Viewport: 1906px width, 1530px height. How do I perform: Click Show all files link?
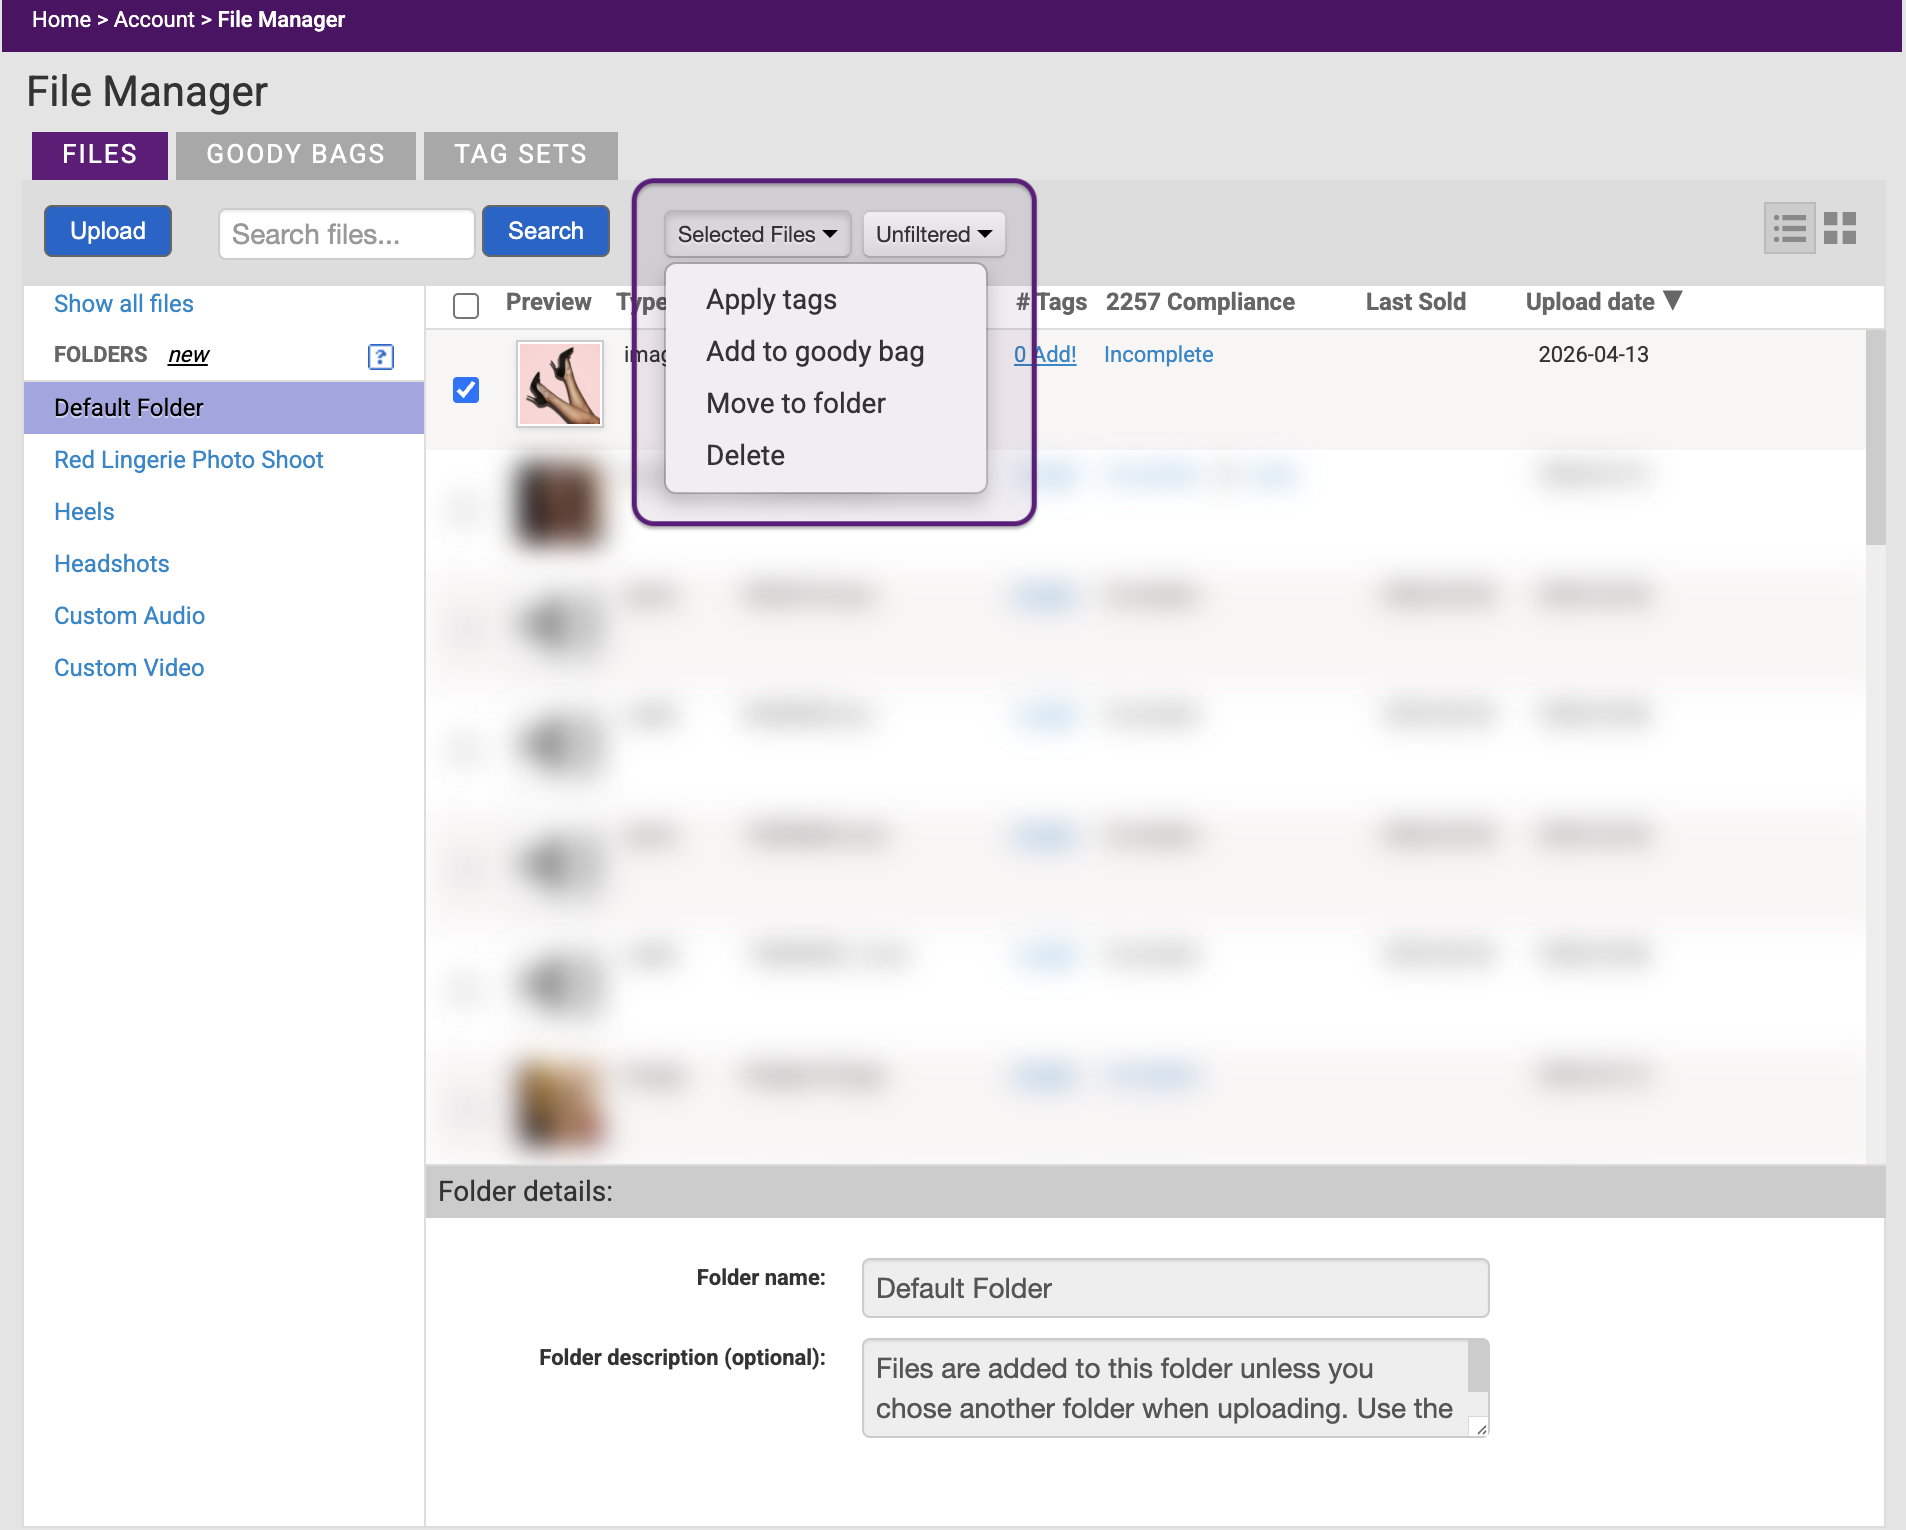tap(124, 304)
